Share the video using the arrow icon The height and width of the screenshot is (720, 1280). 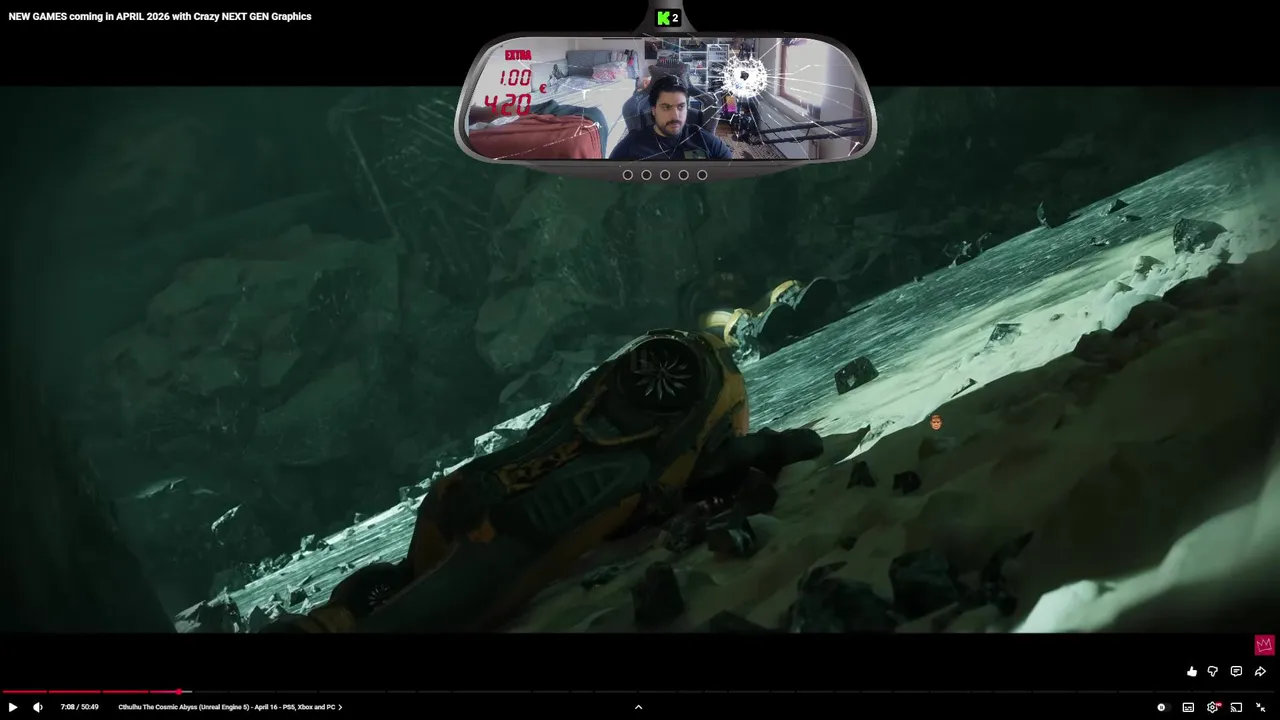click(1260, 672)
